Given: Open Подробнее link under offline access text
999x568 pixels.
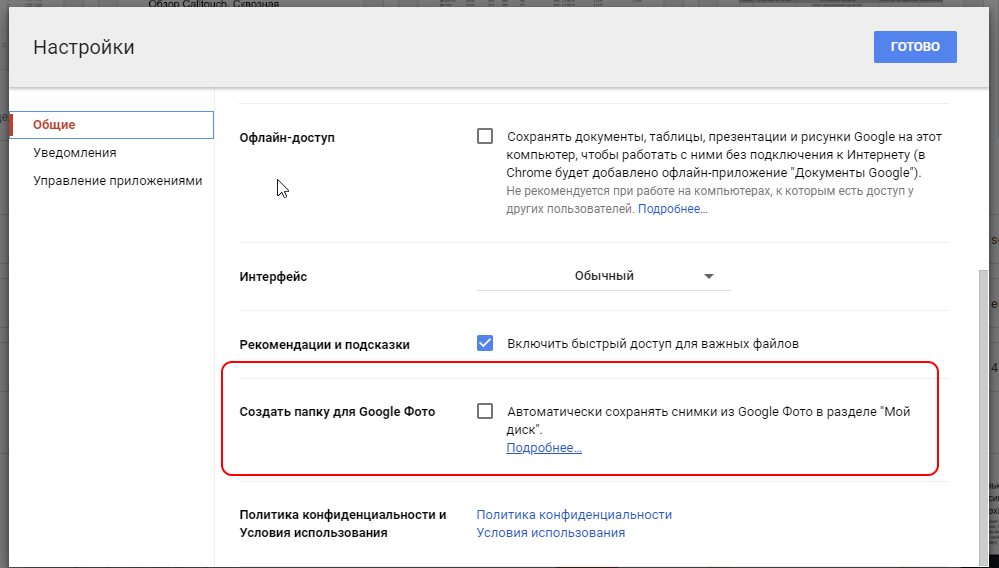Looking at the screenshot, I should click(x=673, y=209).
